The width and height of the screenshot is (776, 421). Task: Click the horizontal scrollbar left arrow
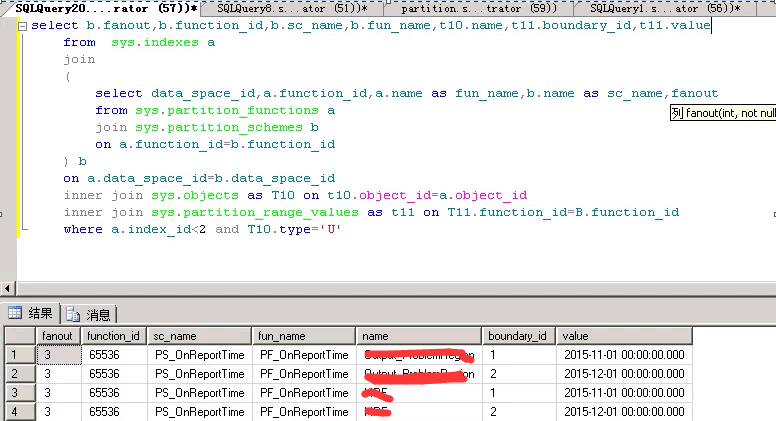coord(7,288)
